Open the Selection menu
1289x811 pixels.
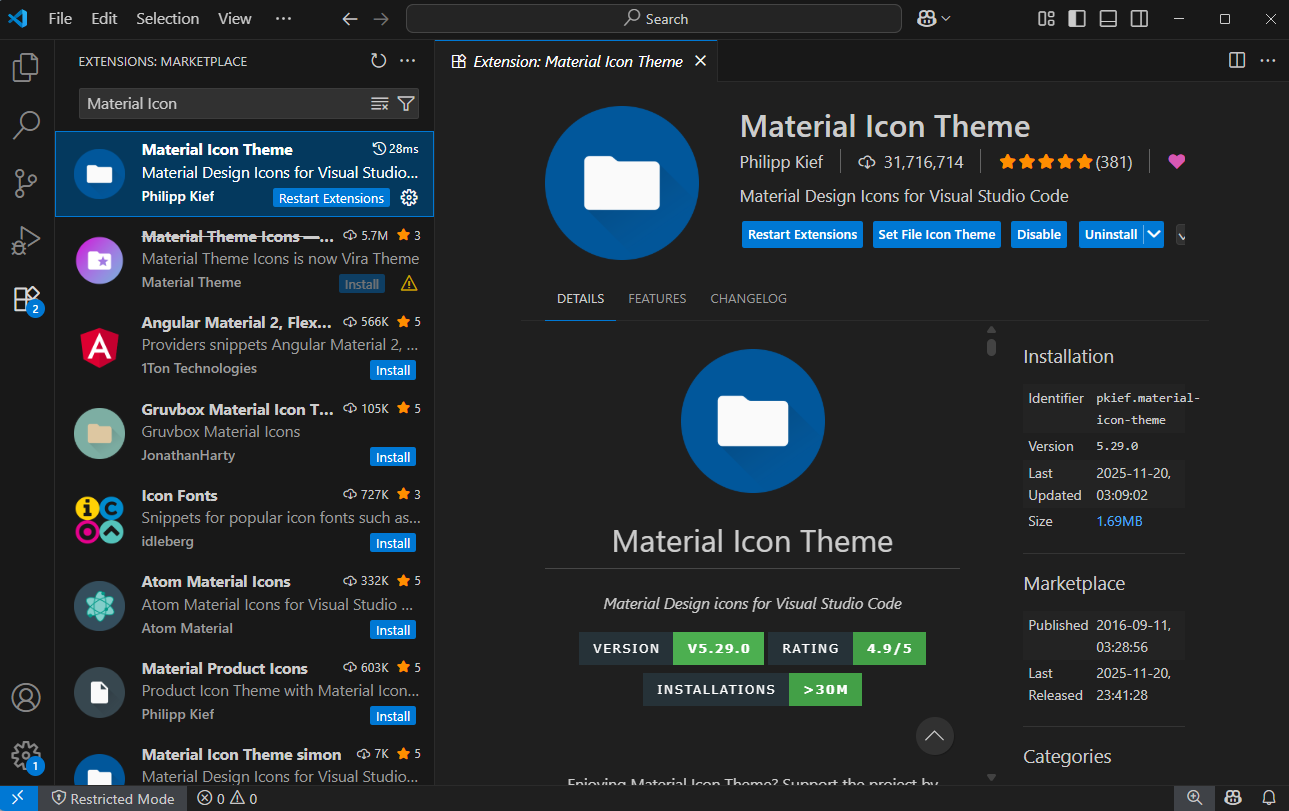[167, 19]
